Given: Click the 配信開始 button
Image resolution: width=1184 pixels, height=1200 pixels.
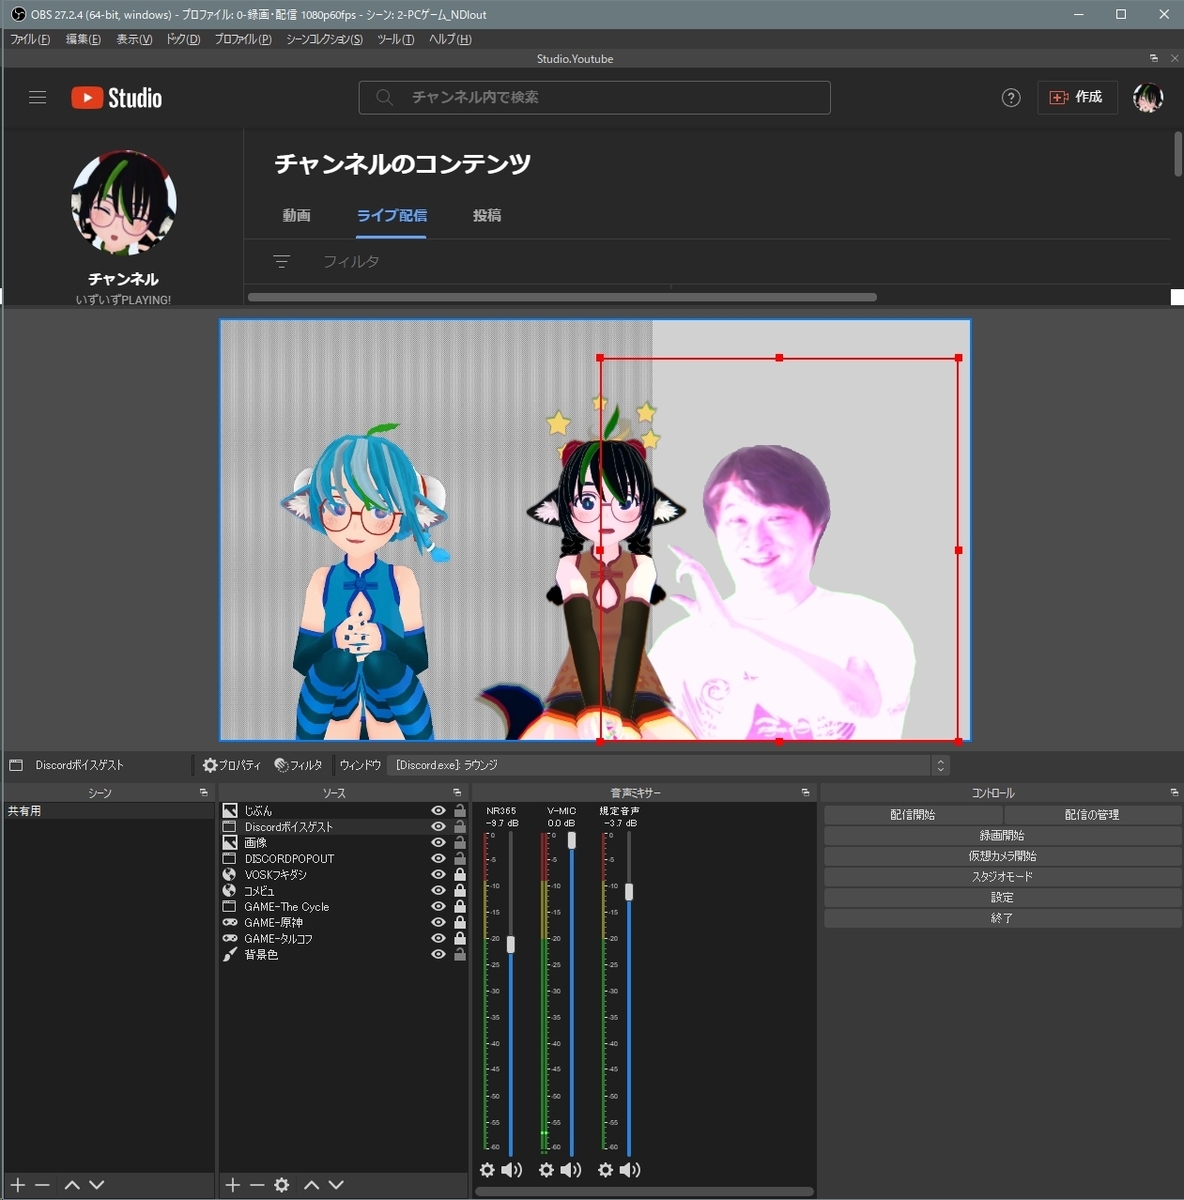Looking at the screenshot, I should tap(912, 815).
